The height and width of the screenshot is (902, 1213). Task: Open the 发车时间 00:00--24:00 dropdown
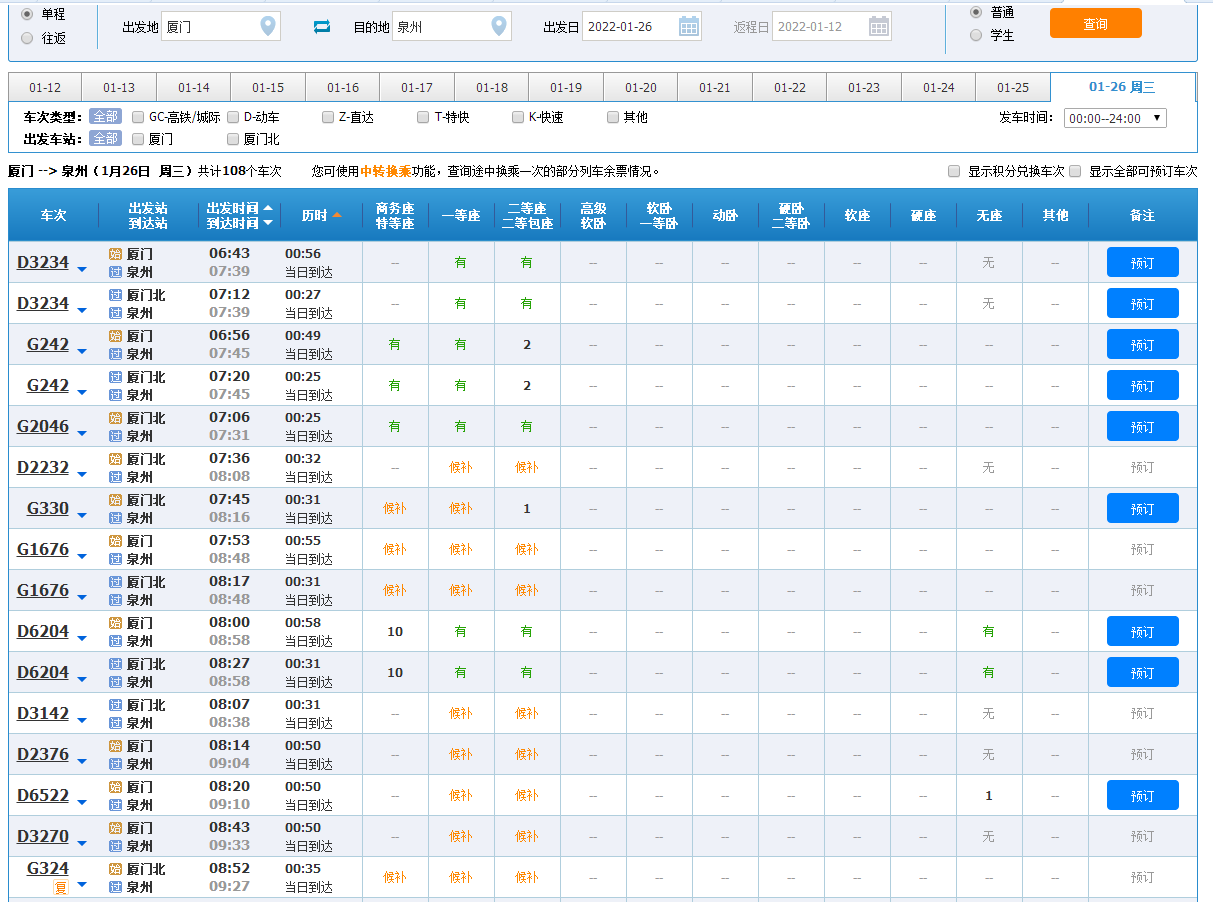(x=1114, y=118)
